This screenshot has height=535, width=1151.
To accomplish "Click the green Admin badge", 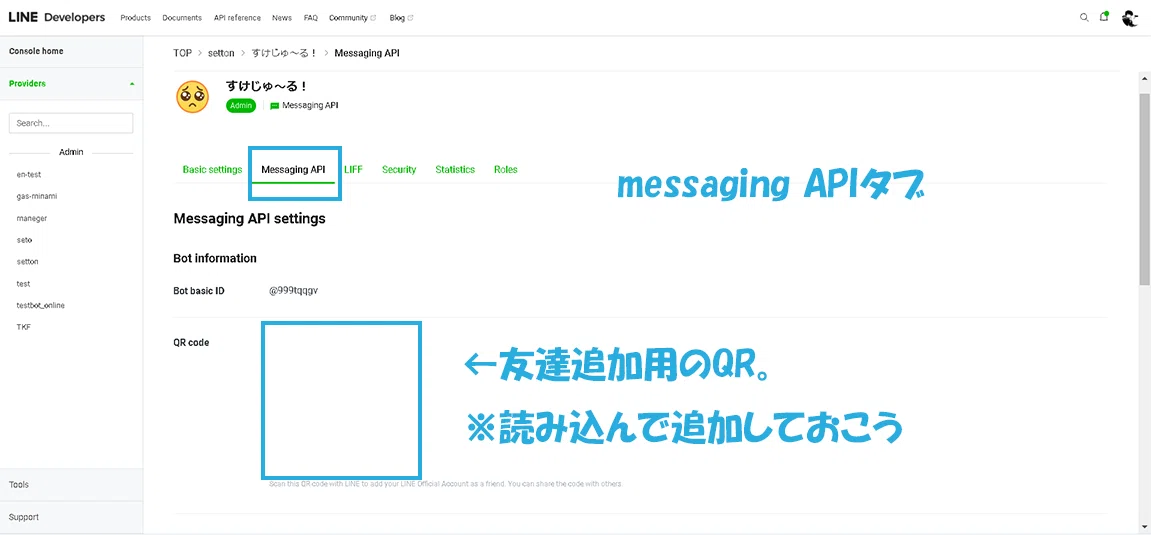I will pos(241,106).
